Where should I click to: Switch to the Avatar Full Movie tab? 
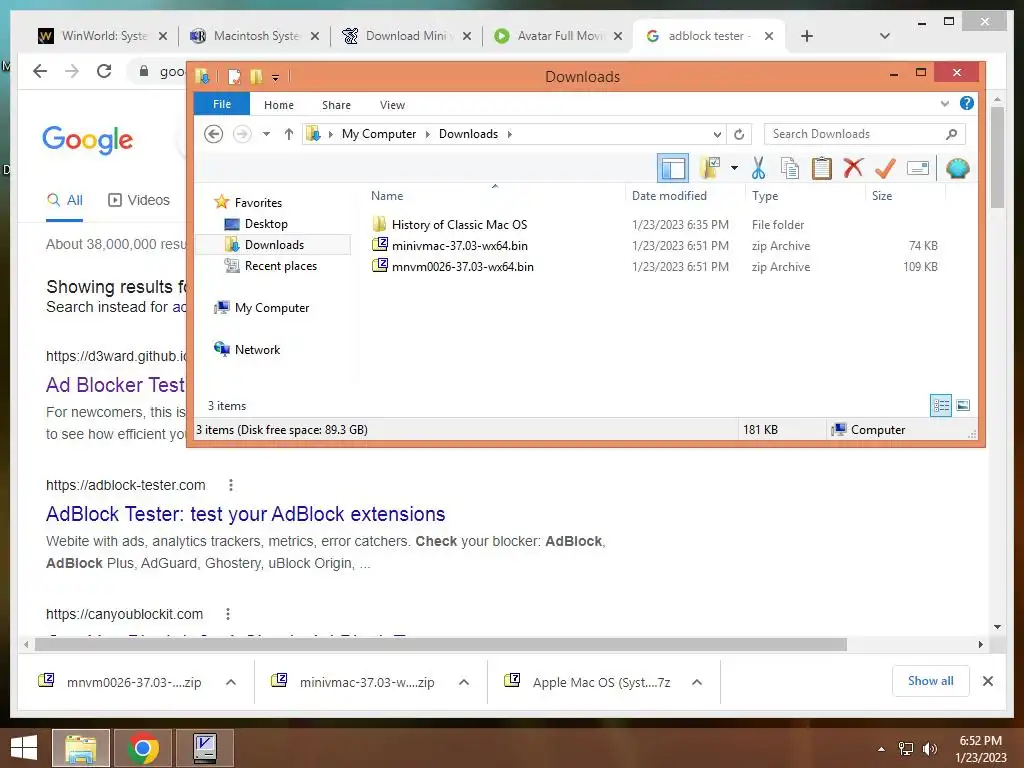(560, 36)
